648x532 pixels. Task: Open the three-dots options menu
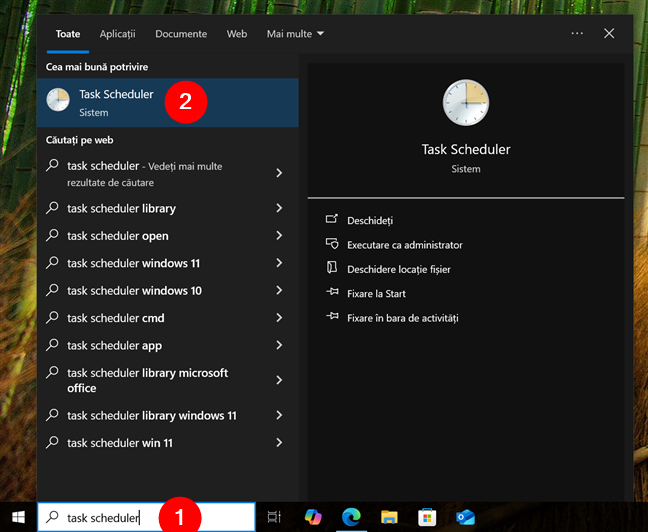click(577, 33)
